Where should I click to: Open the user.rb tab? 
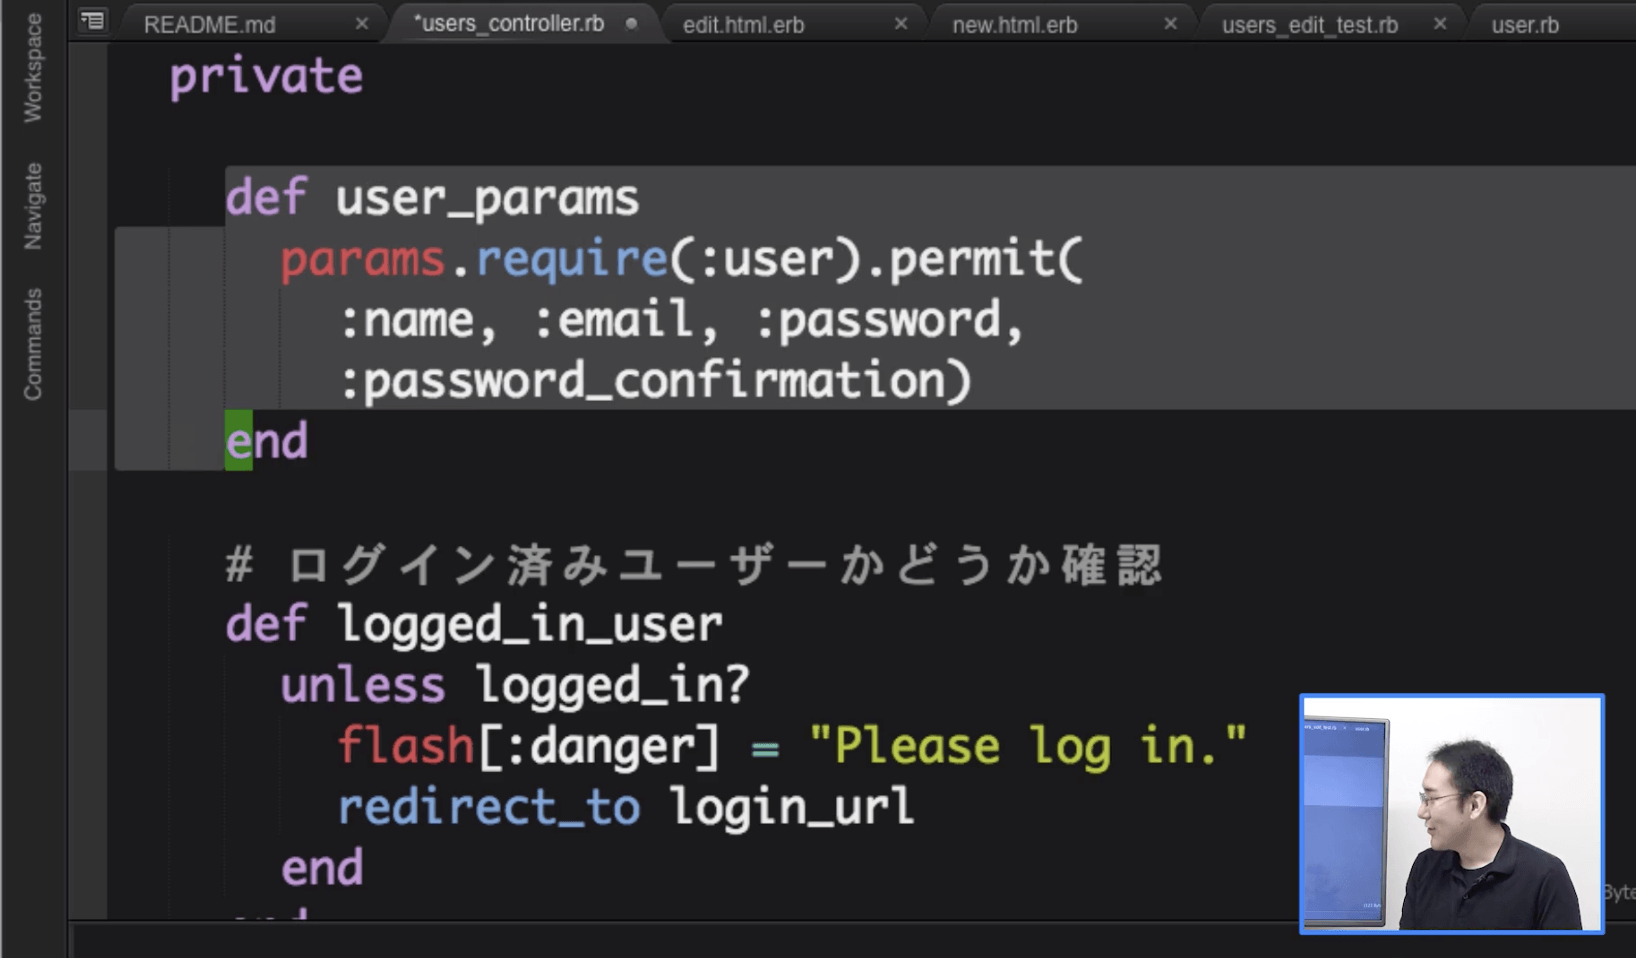pos(1525,25)
